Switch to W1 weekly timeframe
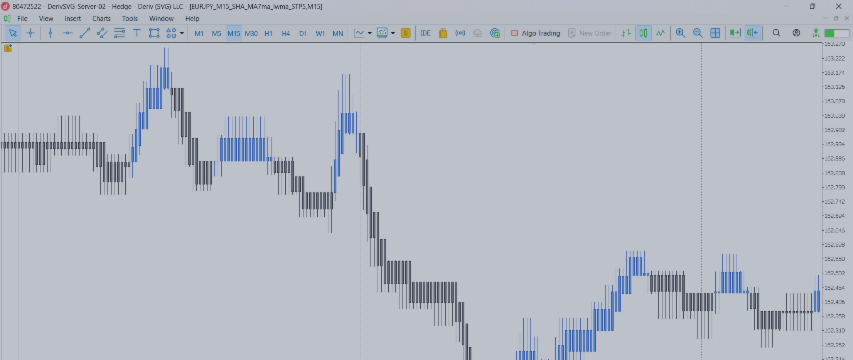This screenshot has height=360, width=853. (x=320, y=33)
